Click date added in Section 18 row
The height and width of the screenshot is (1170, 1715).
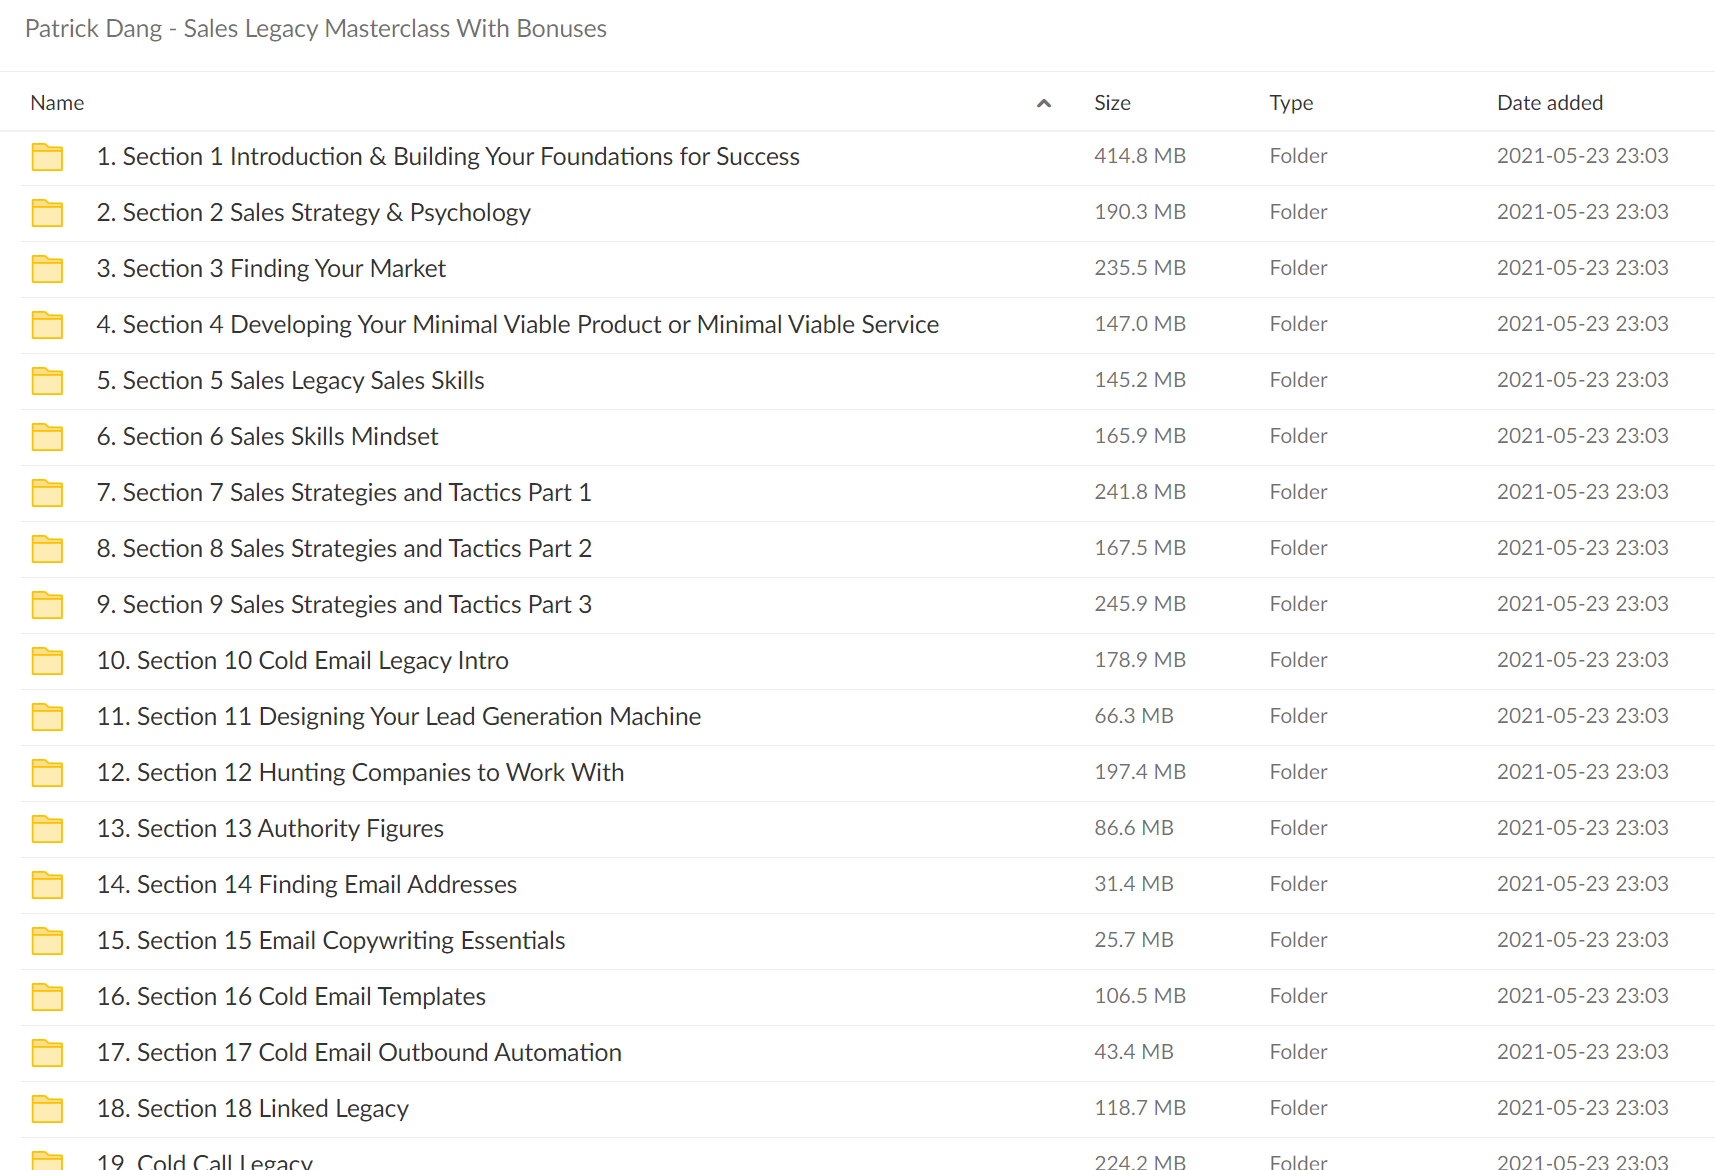click(1582, 1108)
